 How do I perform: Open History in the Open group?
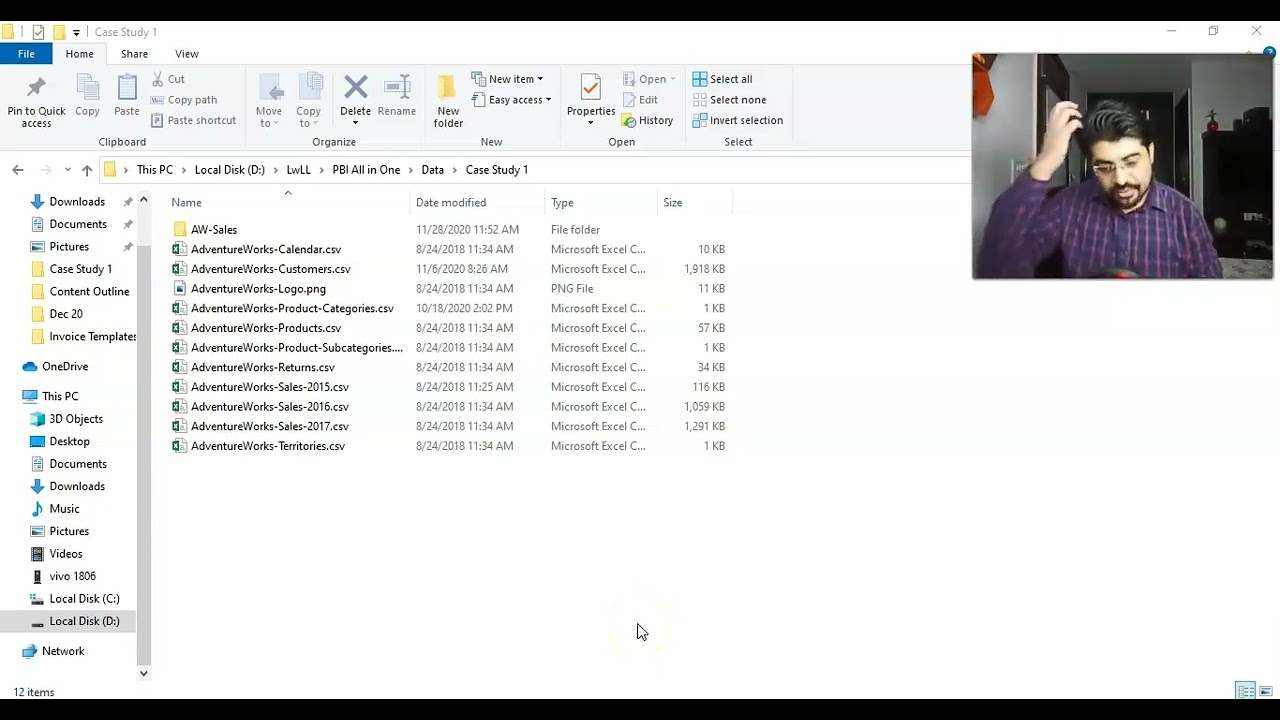(x=647, y=120)
